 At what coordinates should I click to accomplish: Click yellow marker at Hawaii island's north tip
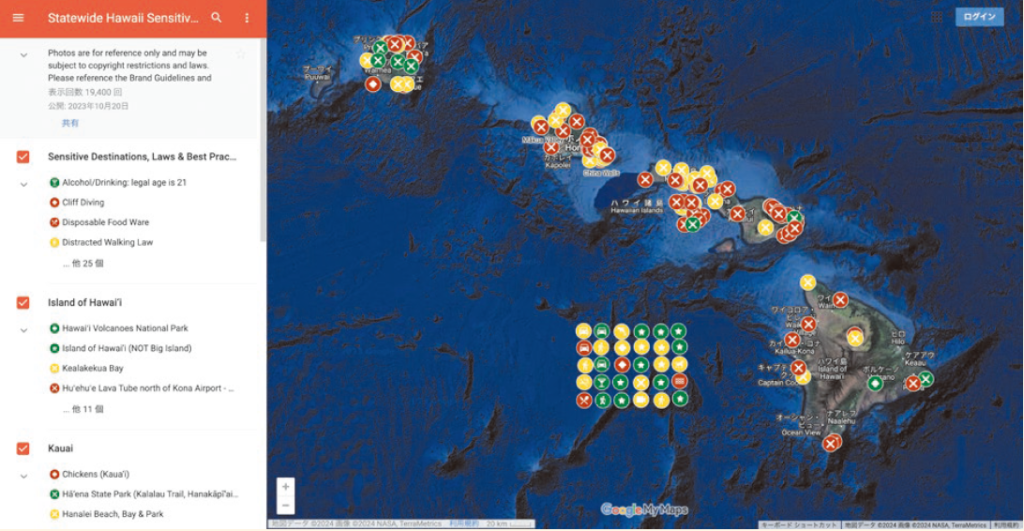pos(808,282)
